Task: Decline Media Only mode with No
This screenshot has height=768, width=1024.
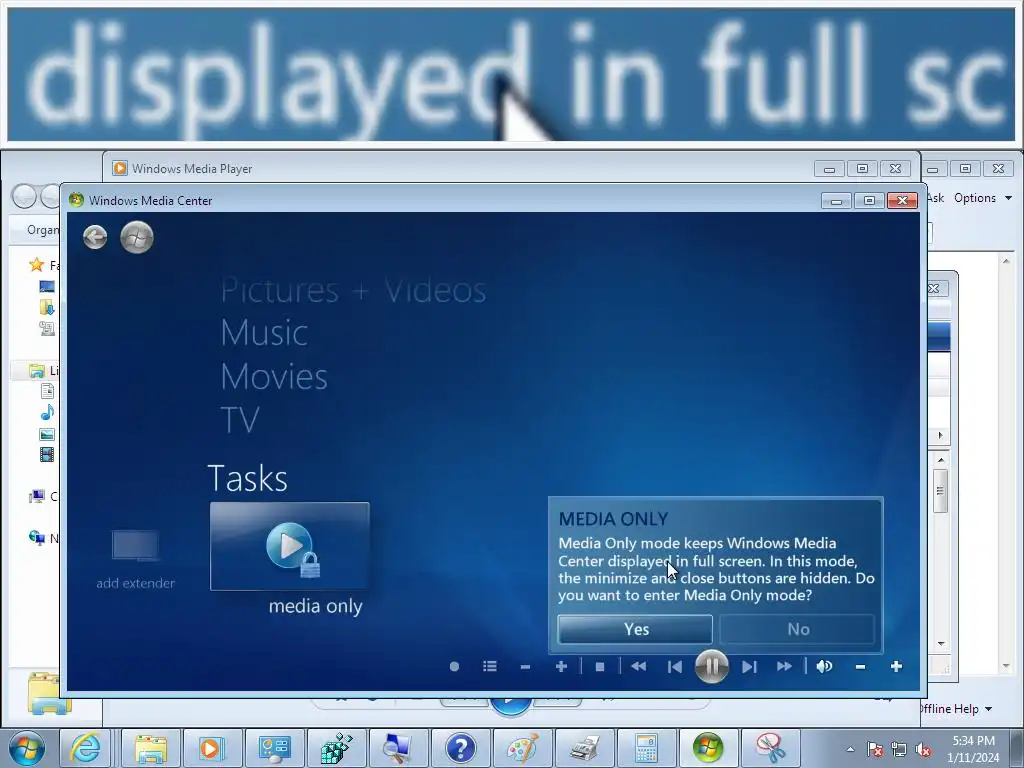Action: (x=797, y=629)
